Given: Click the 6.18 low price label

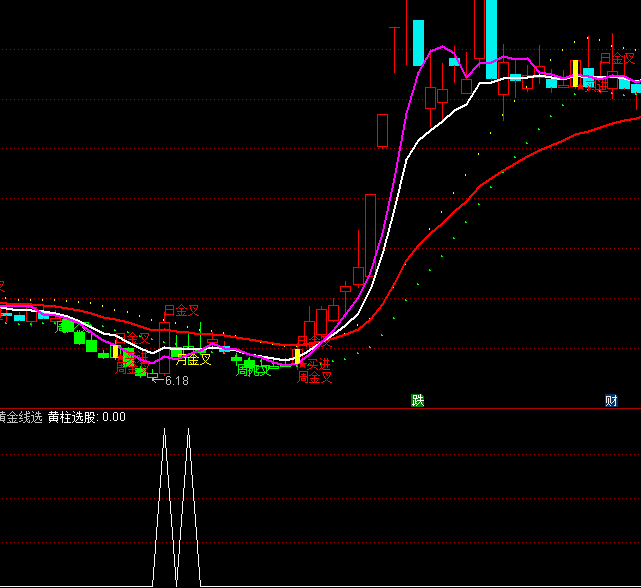Looking at the screenshot, I should tap(175, 381).
